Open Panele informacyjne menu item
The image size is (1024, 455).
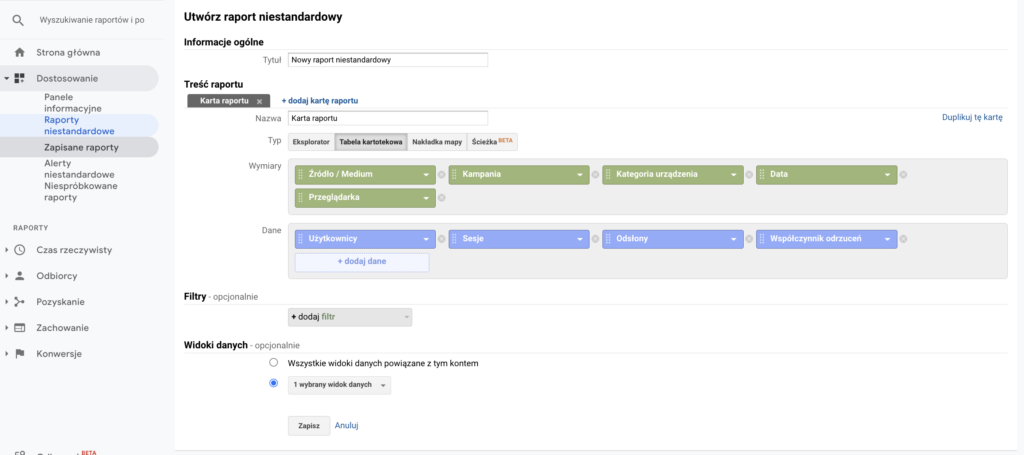click(x=72, y=102)
